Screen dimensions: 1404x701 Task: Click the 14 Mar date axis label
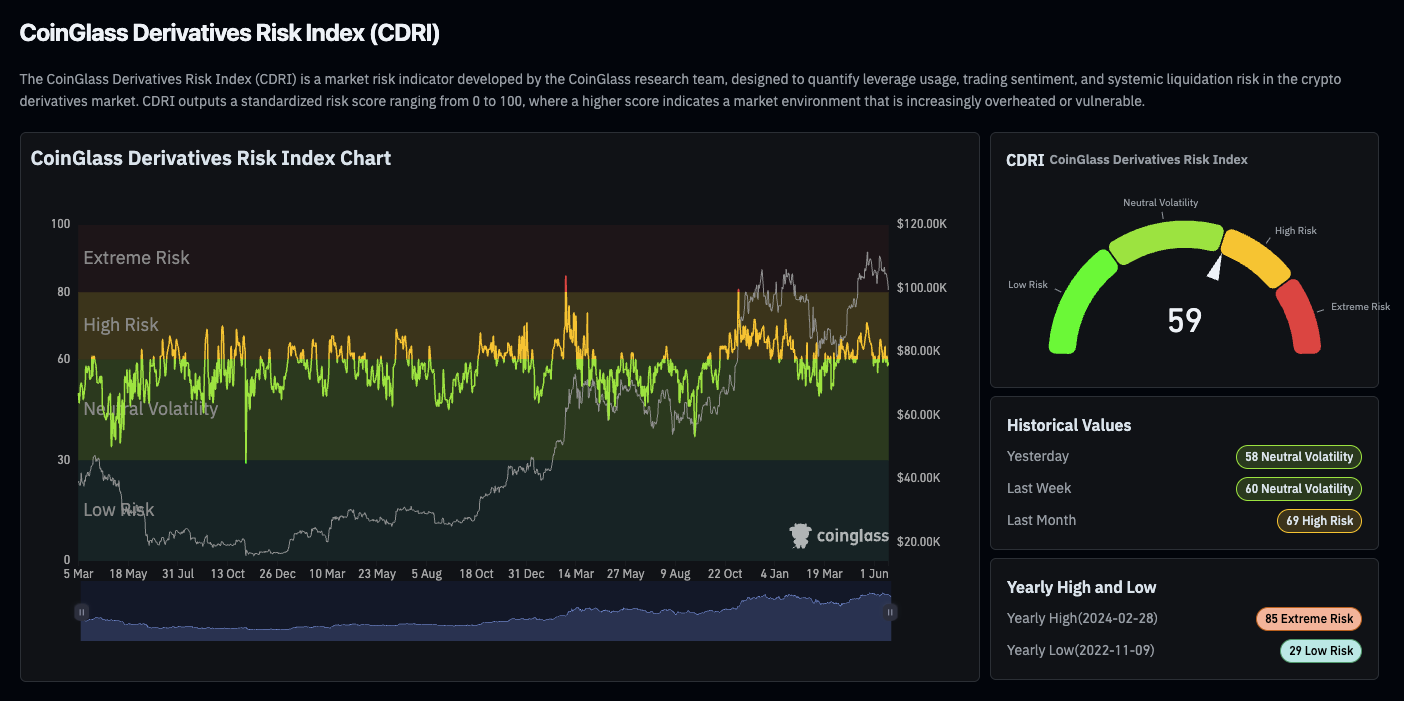(x=575, y=574)
